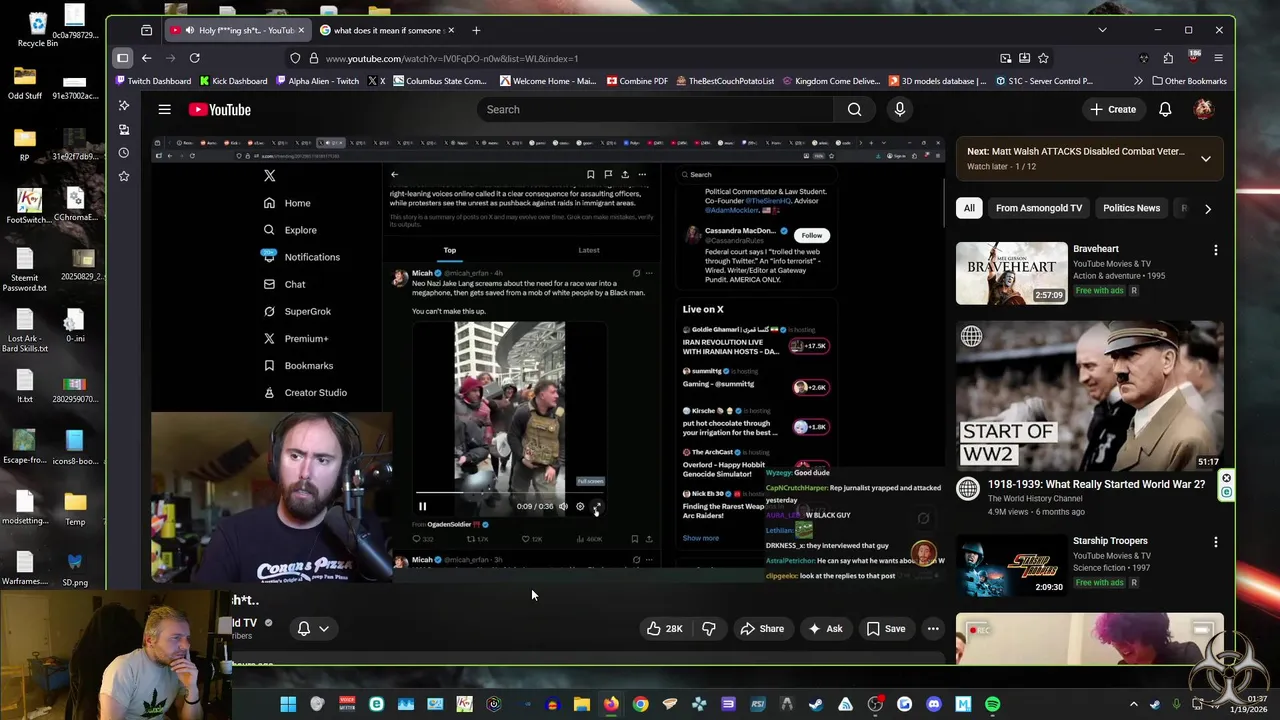Viewport: 1280px width, 720px height.
Task: Switch to YouTube video tab
Action: click(x=237, y=30)
